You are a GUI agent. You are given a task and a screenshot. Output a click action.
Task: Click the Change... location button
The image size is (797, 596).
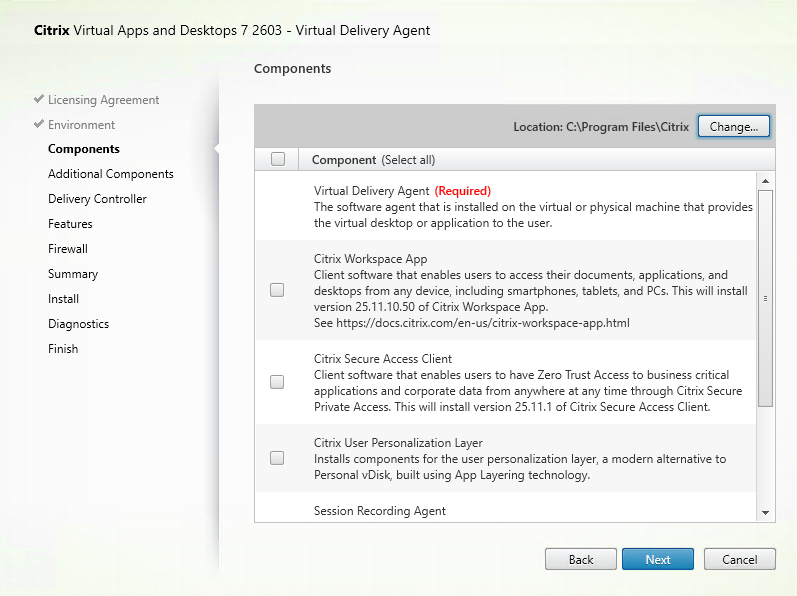733,127
